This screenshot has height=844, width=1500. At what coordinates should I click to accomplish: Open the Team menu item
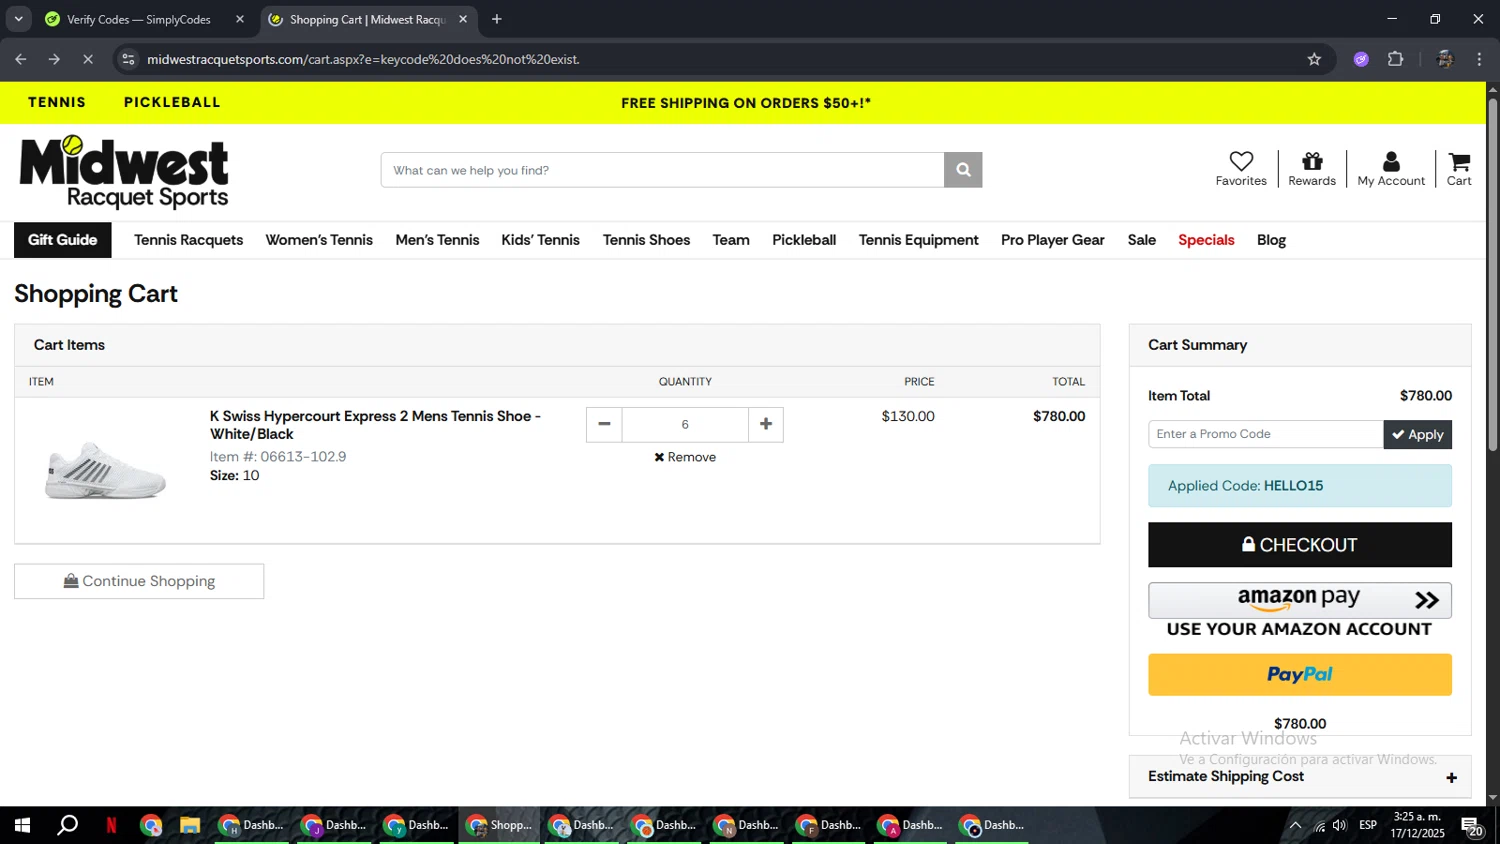pos(731,240)
